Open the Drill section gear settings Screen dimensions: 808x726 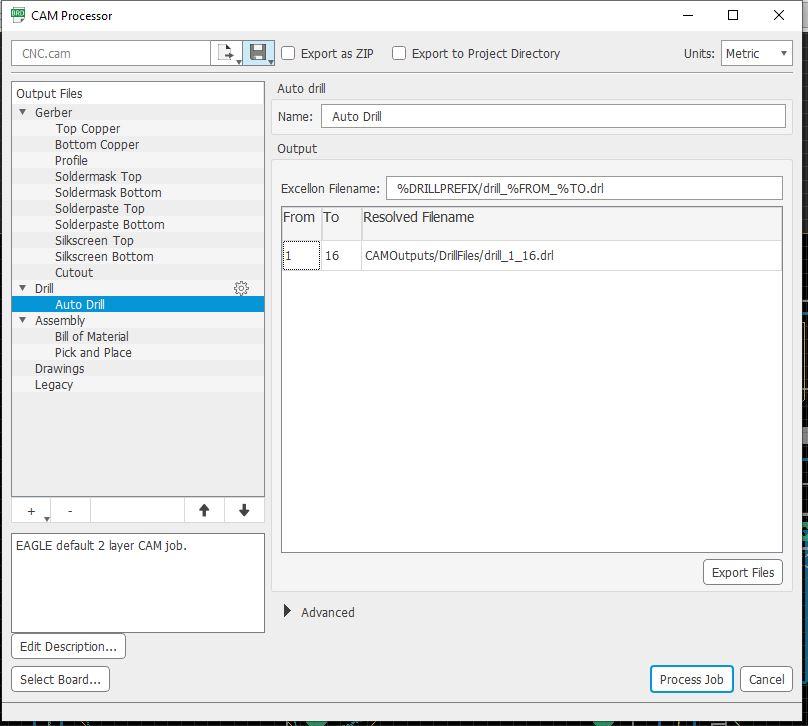[241, 289]
